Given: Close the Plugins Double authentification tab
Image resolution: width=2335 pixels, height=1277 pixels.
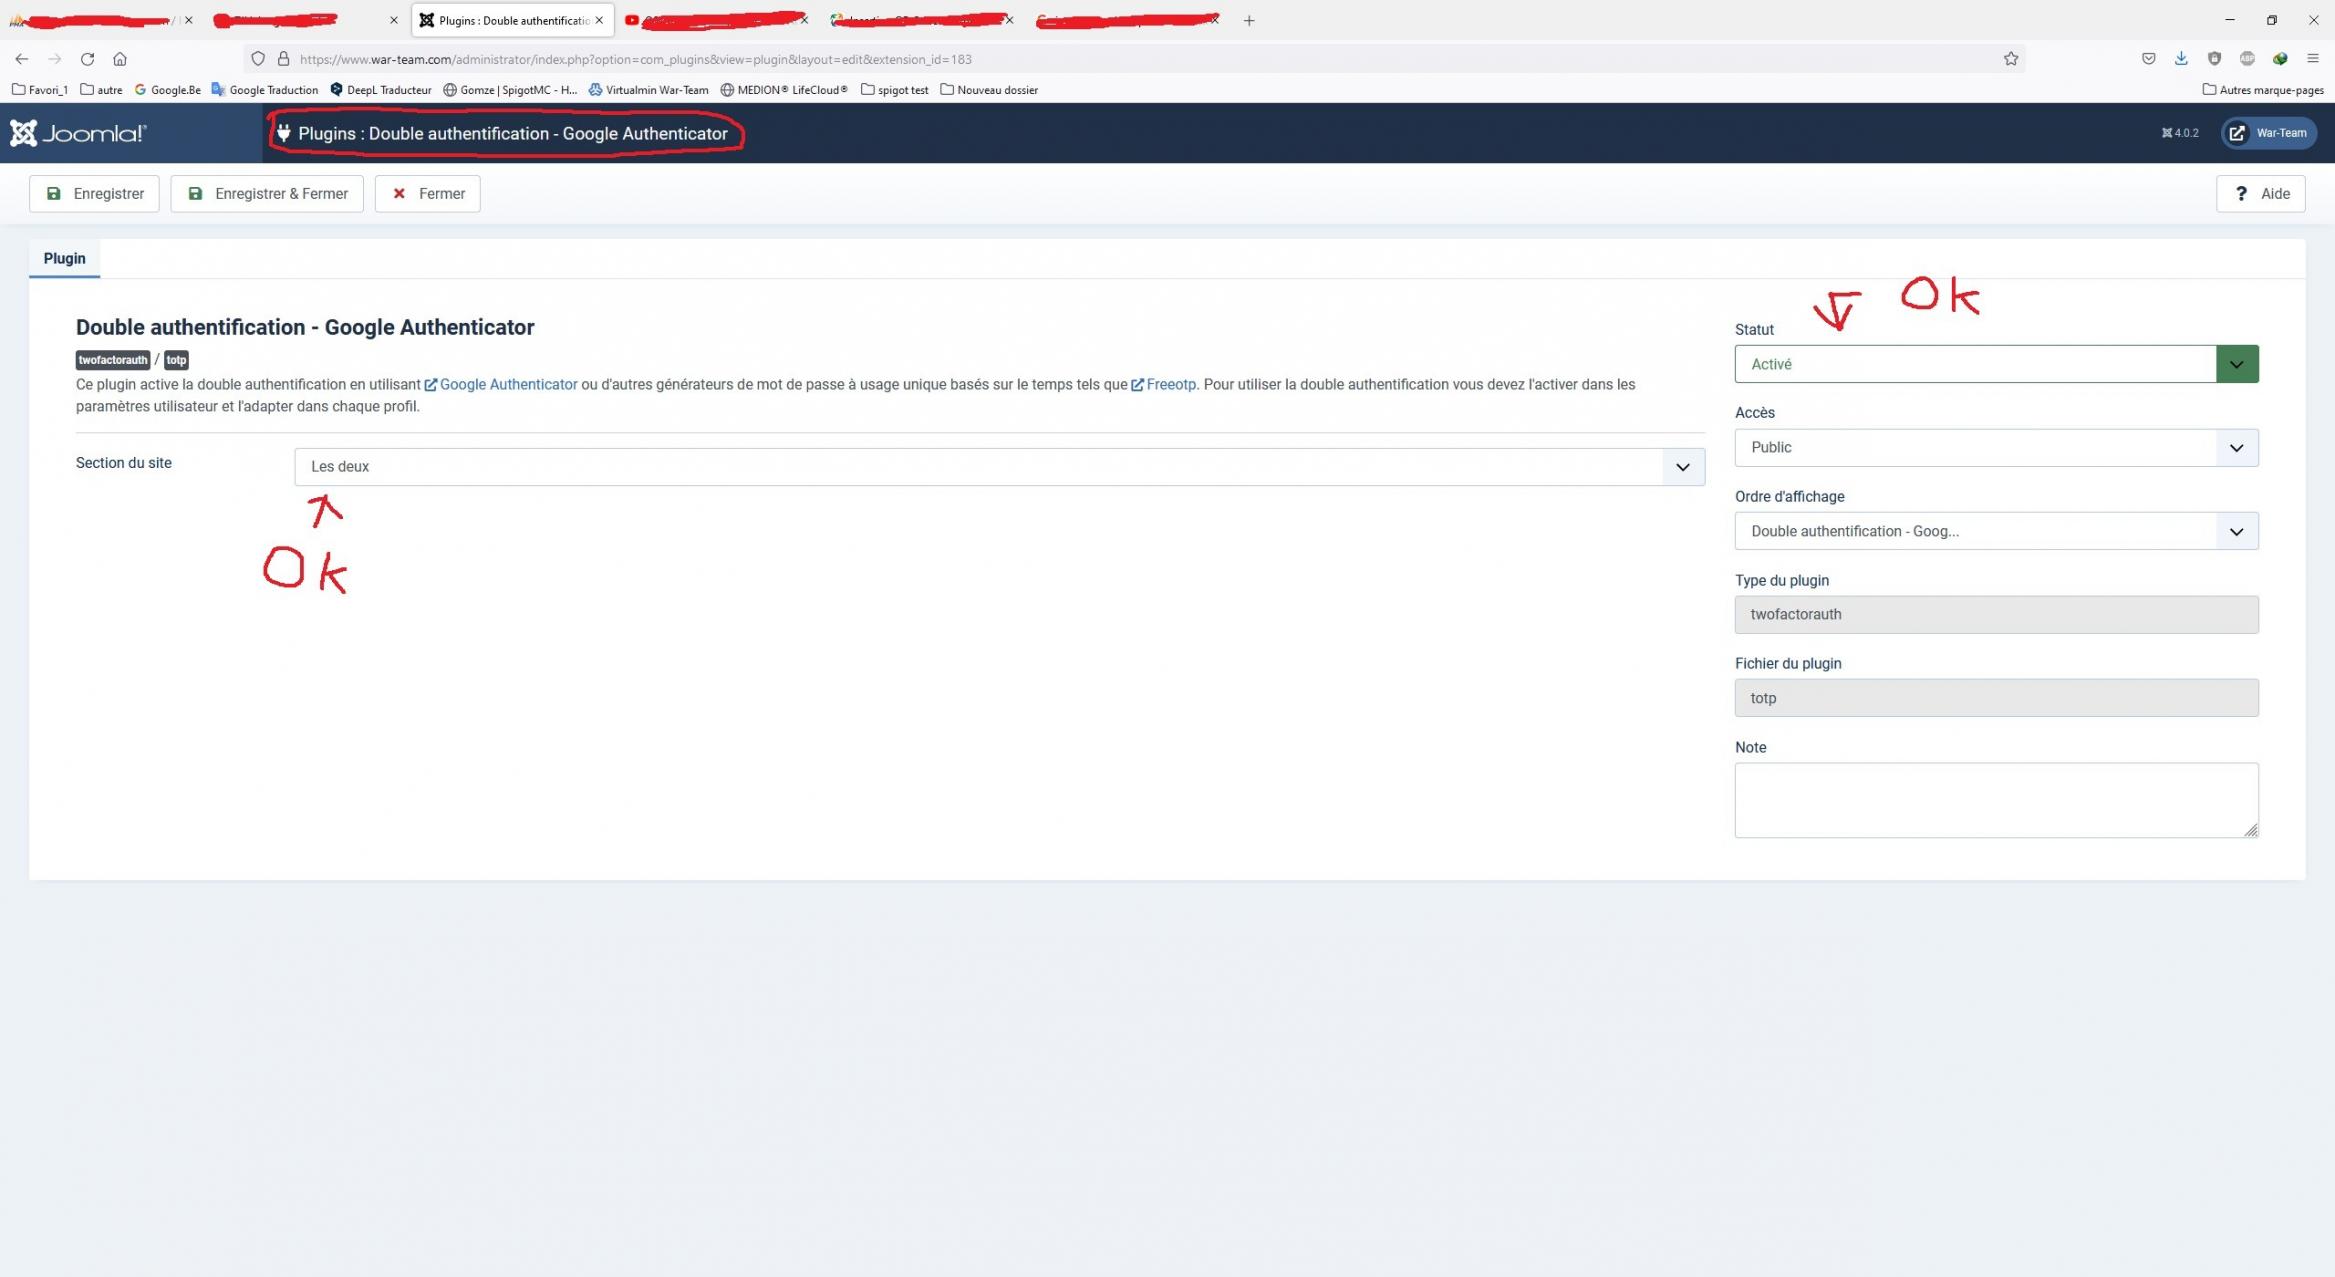Looking at the screenshot, I should click(x=599, y=20).
